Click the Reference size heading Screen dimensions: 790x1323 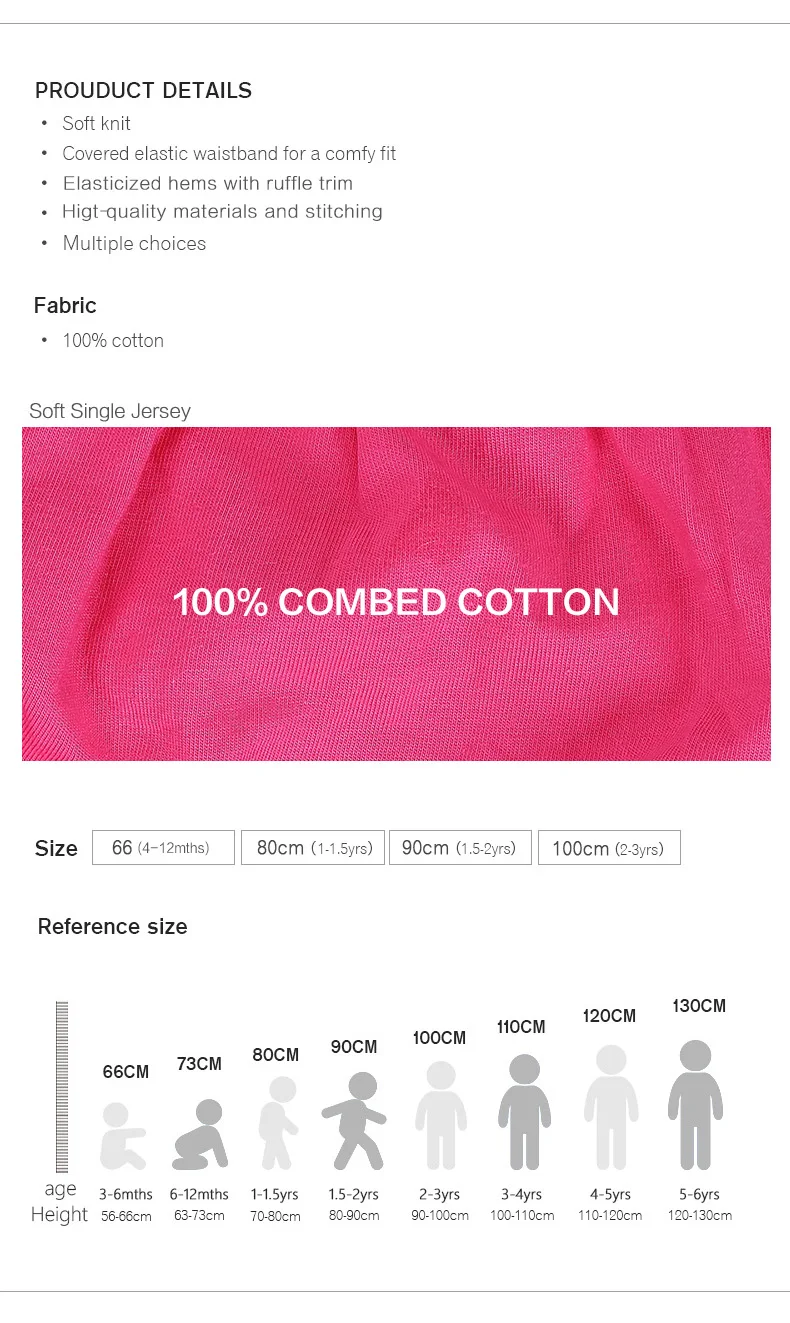pos(112,926)
